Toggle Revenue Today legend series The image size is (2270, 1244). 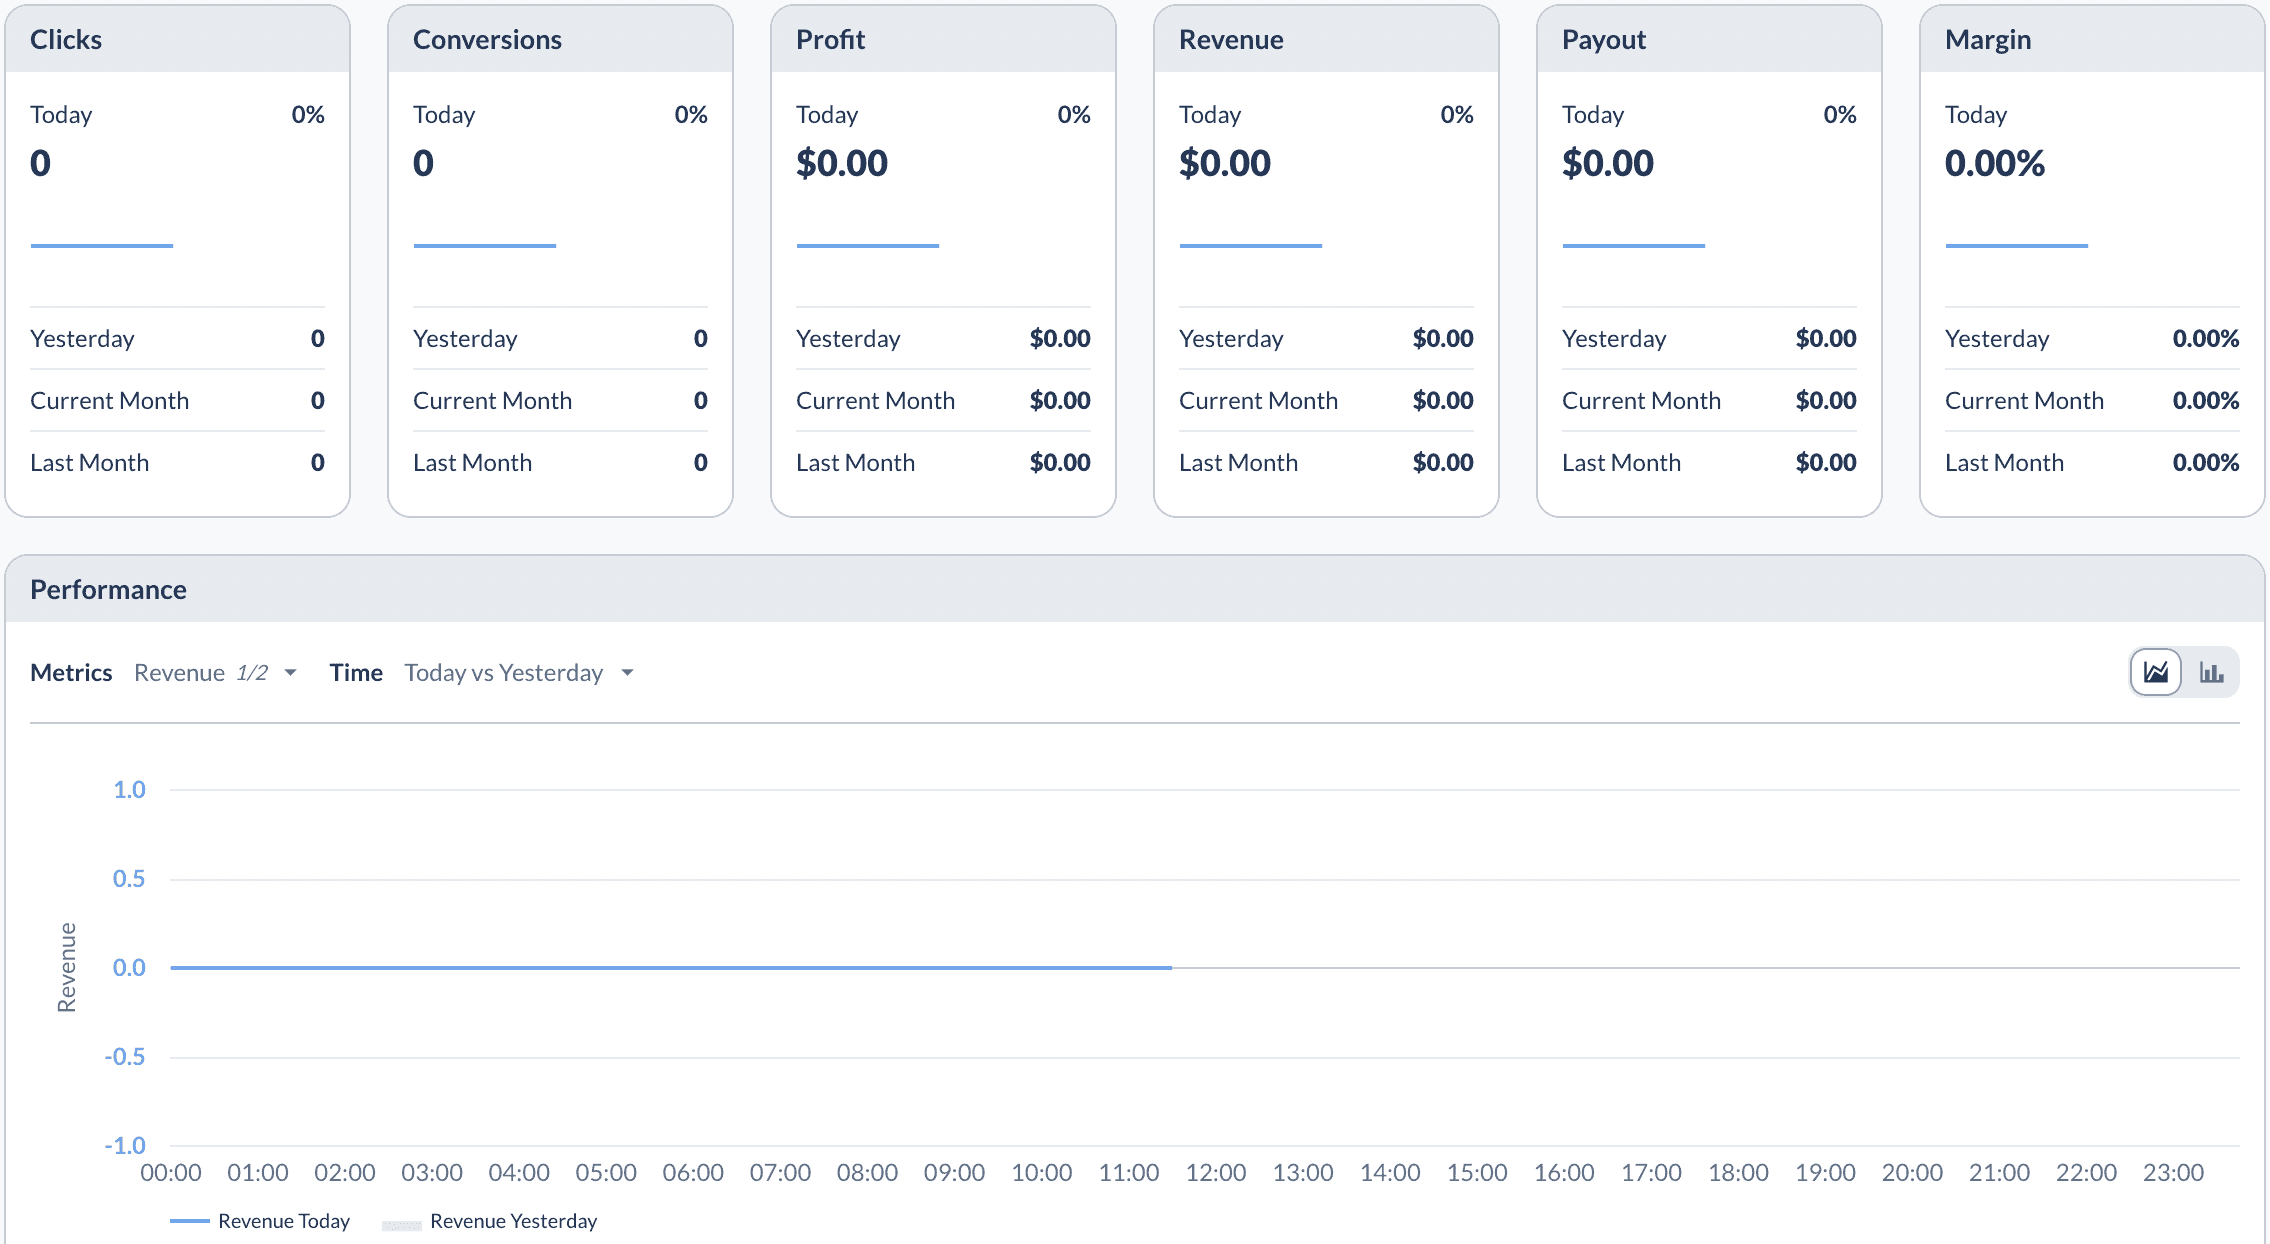[x=283, y=1221]
